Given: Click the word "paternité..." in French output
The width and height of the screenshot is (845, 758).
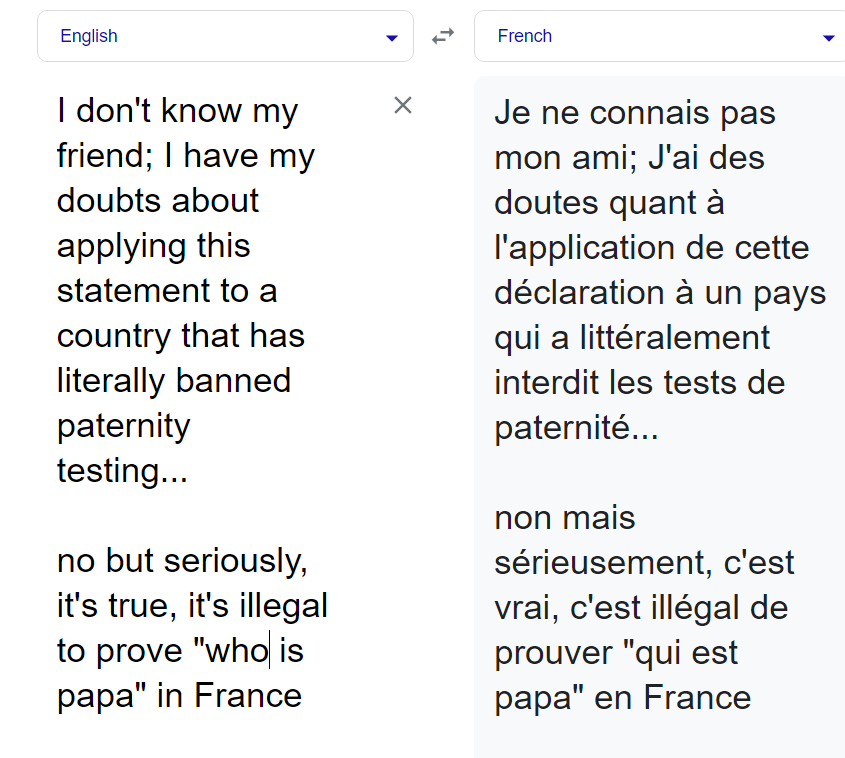Looking at the screenshot, I should click(x=577, y=428).
